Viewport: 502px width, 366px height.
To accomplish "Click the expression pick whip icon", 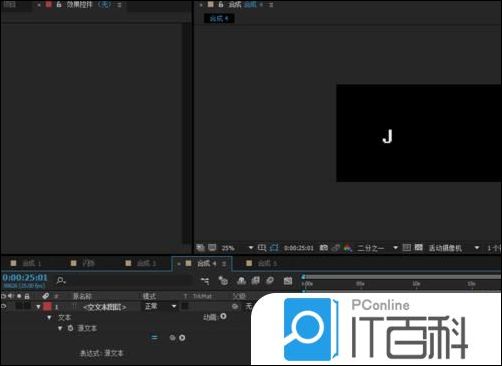I will pyautogui.click(x=172, y=338).
